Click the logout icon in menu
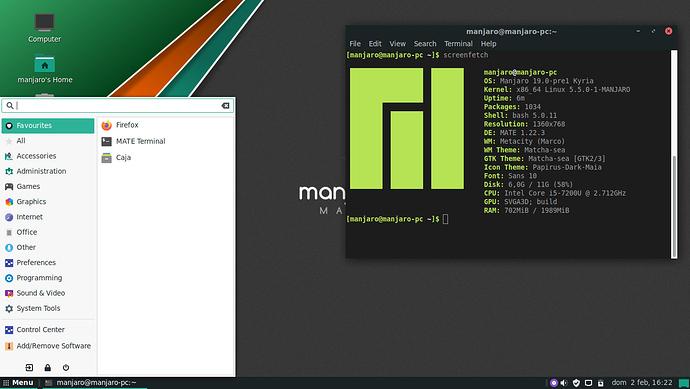 pyautogui.click(x=29, y=367)
